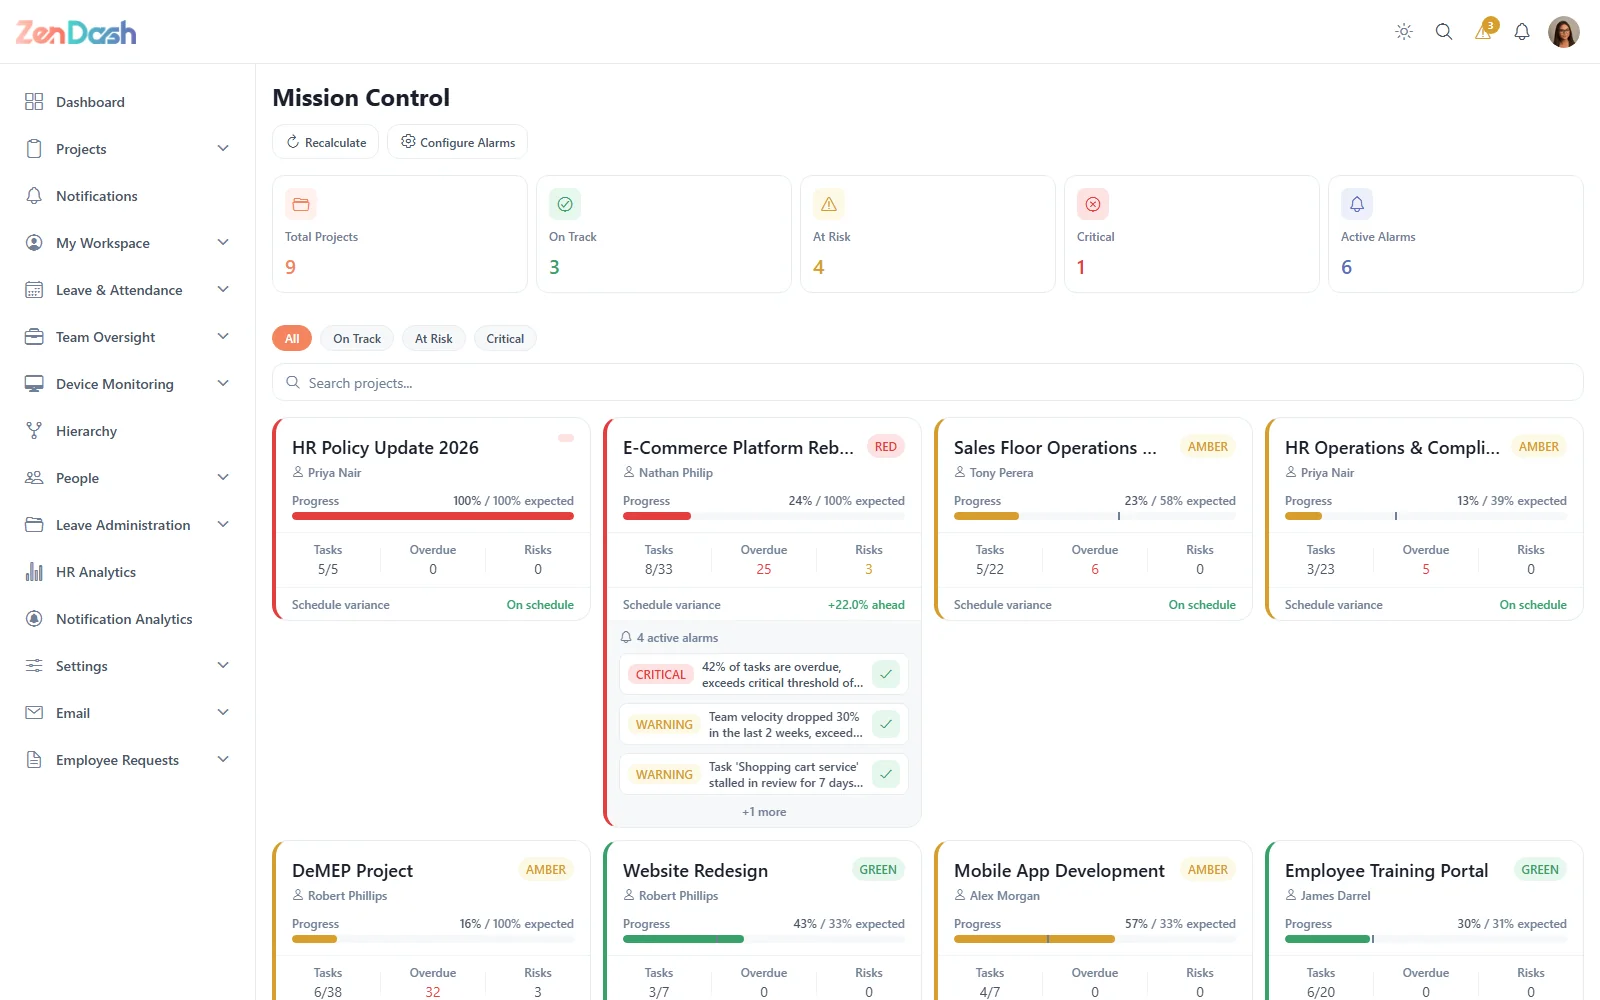This screenshot has height=1000, width=1600.
Task: Open the E-Commerce Platform project card title
Action: 738,448
